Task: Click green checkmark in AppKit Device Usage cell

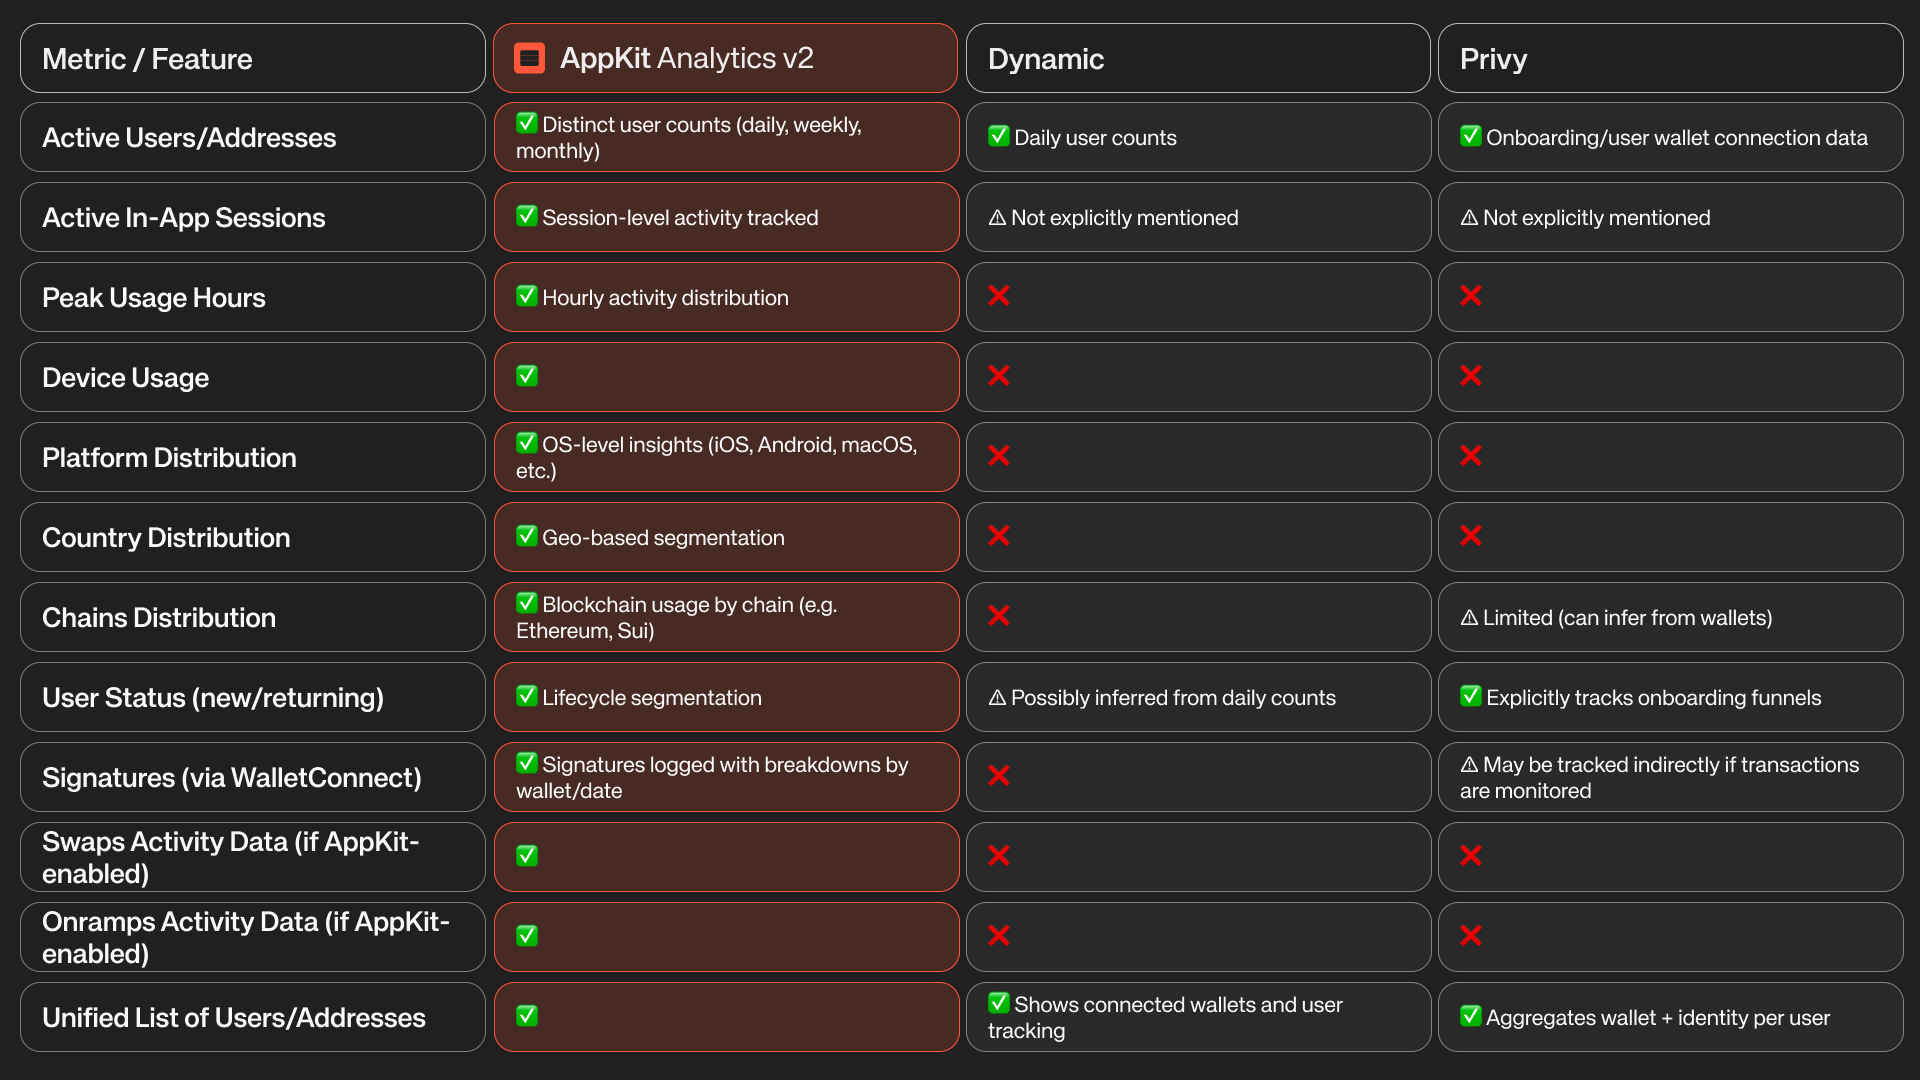Action: (527, 376)
